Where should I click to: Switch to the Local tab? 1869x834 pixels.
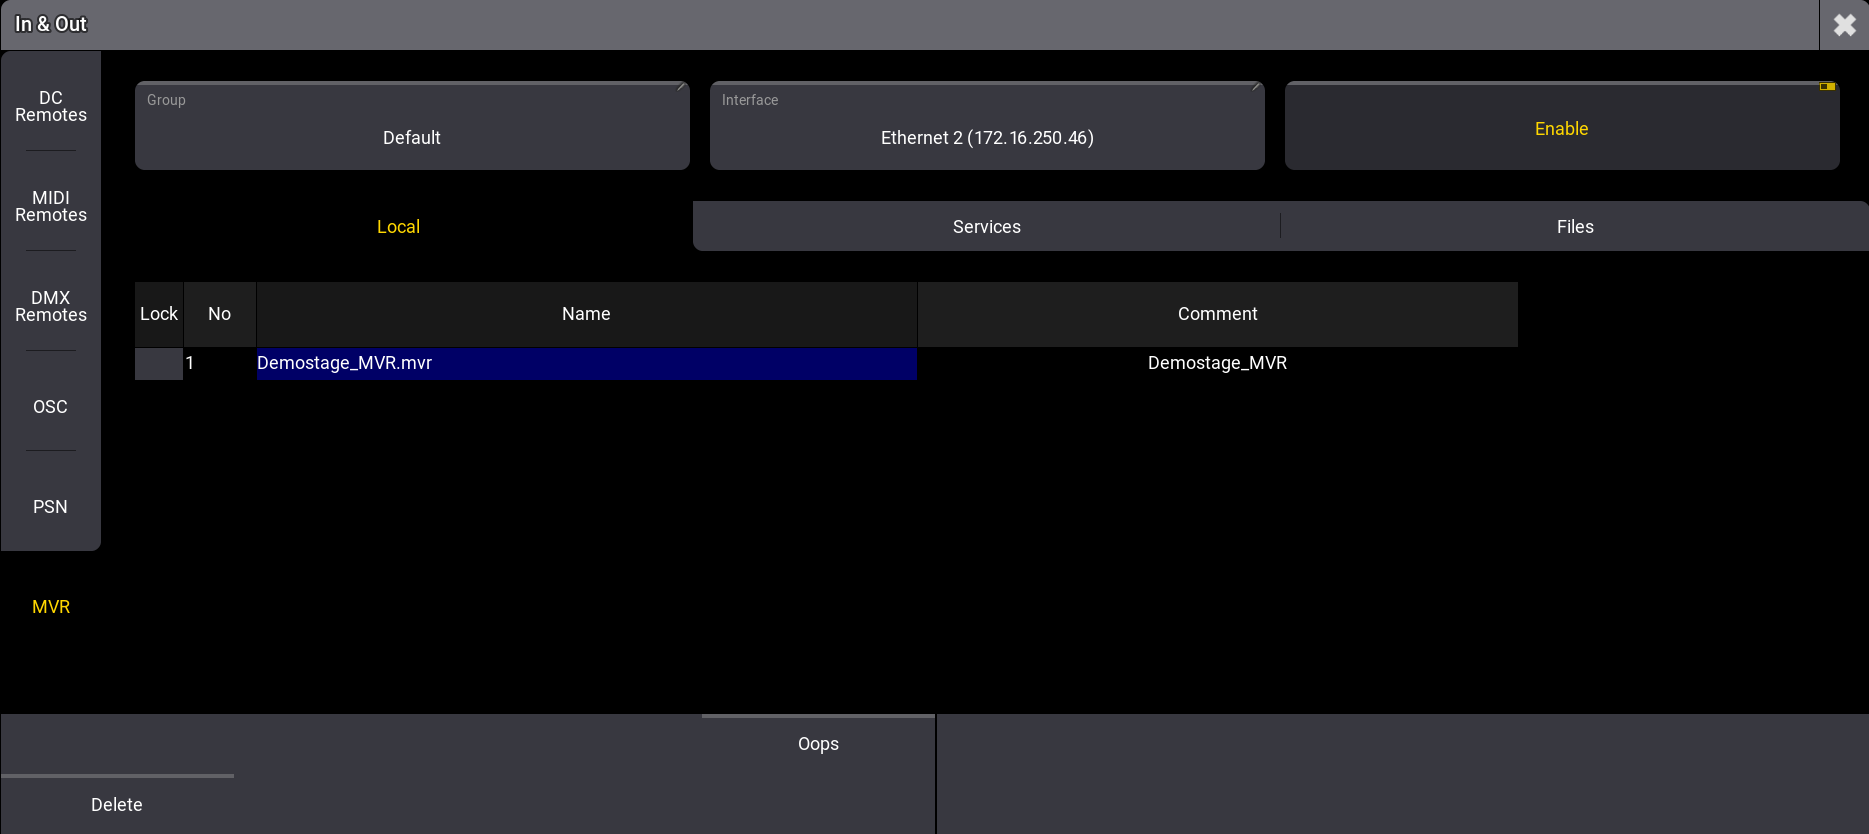click(x=398, y=227)
